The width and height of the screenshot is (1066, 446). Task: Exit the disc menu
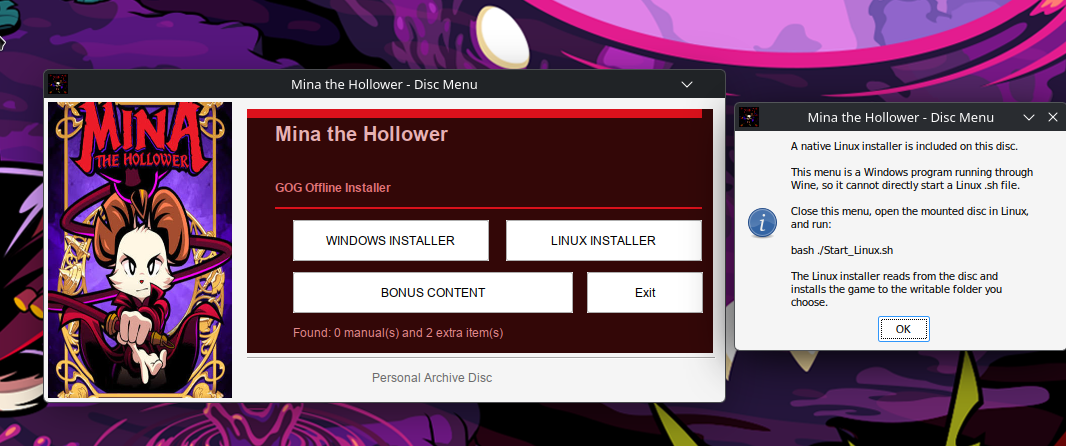(644, 292)
